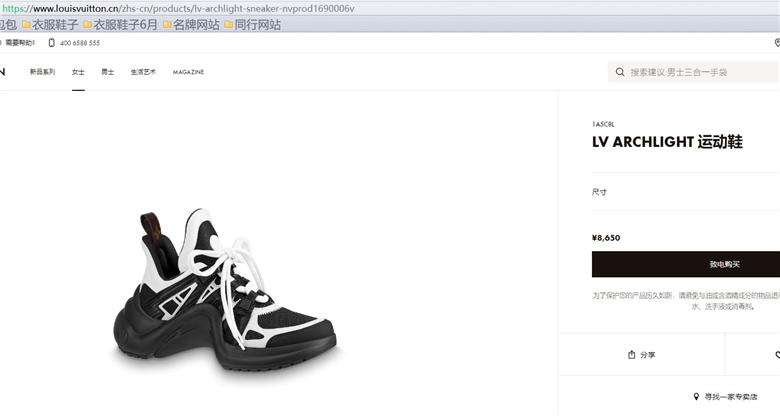
Task: Click the product code 1A5C8L
Action: click(603, 124)
